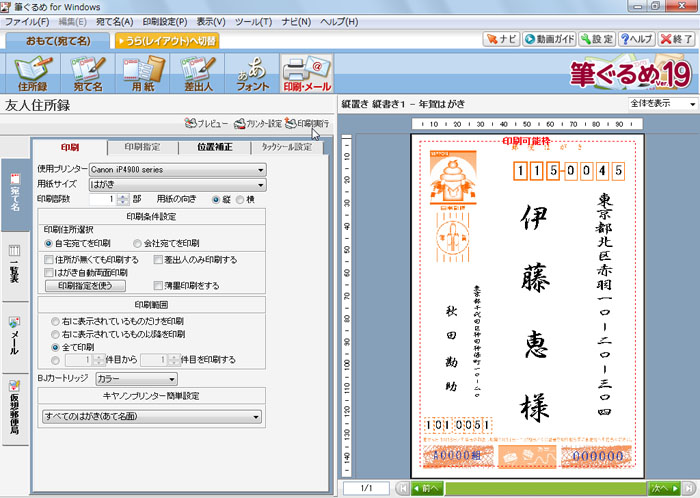Jump to the last record in preview
700x498 pixels.
tap(688, 488)
